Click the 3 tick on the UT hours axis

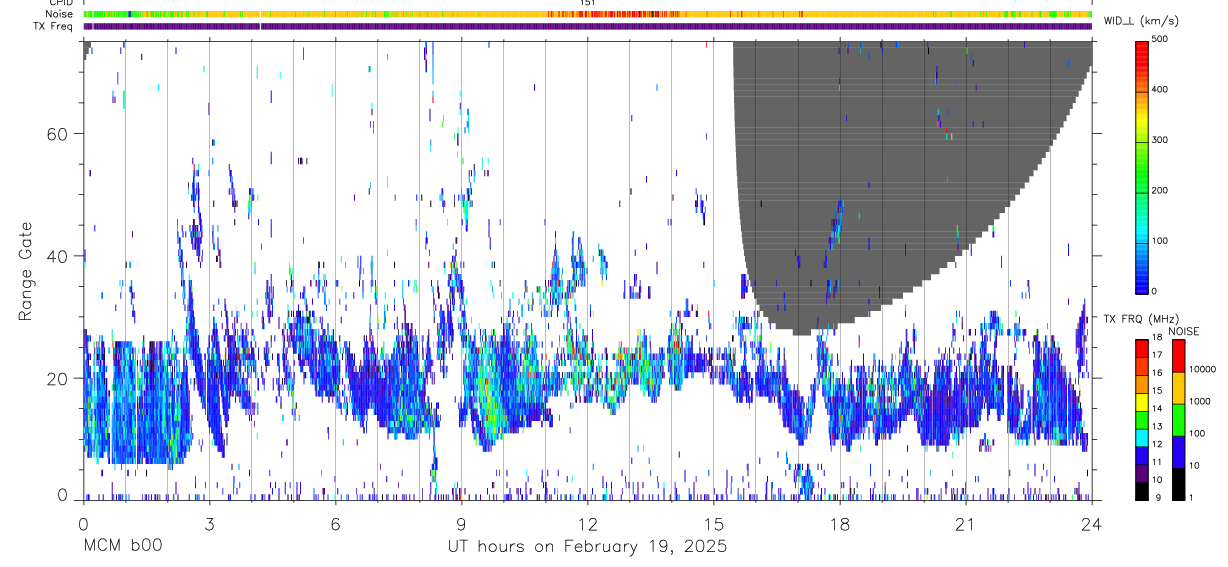(209, 523)
